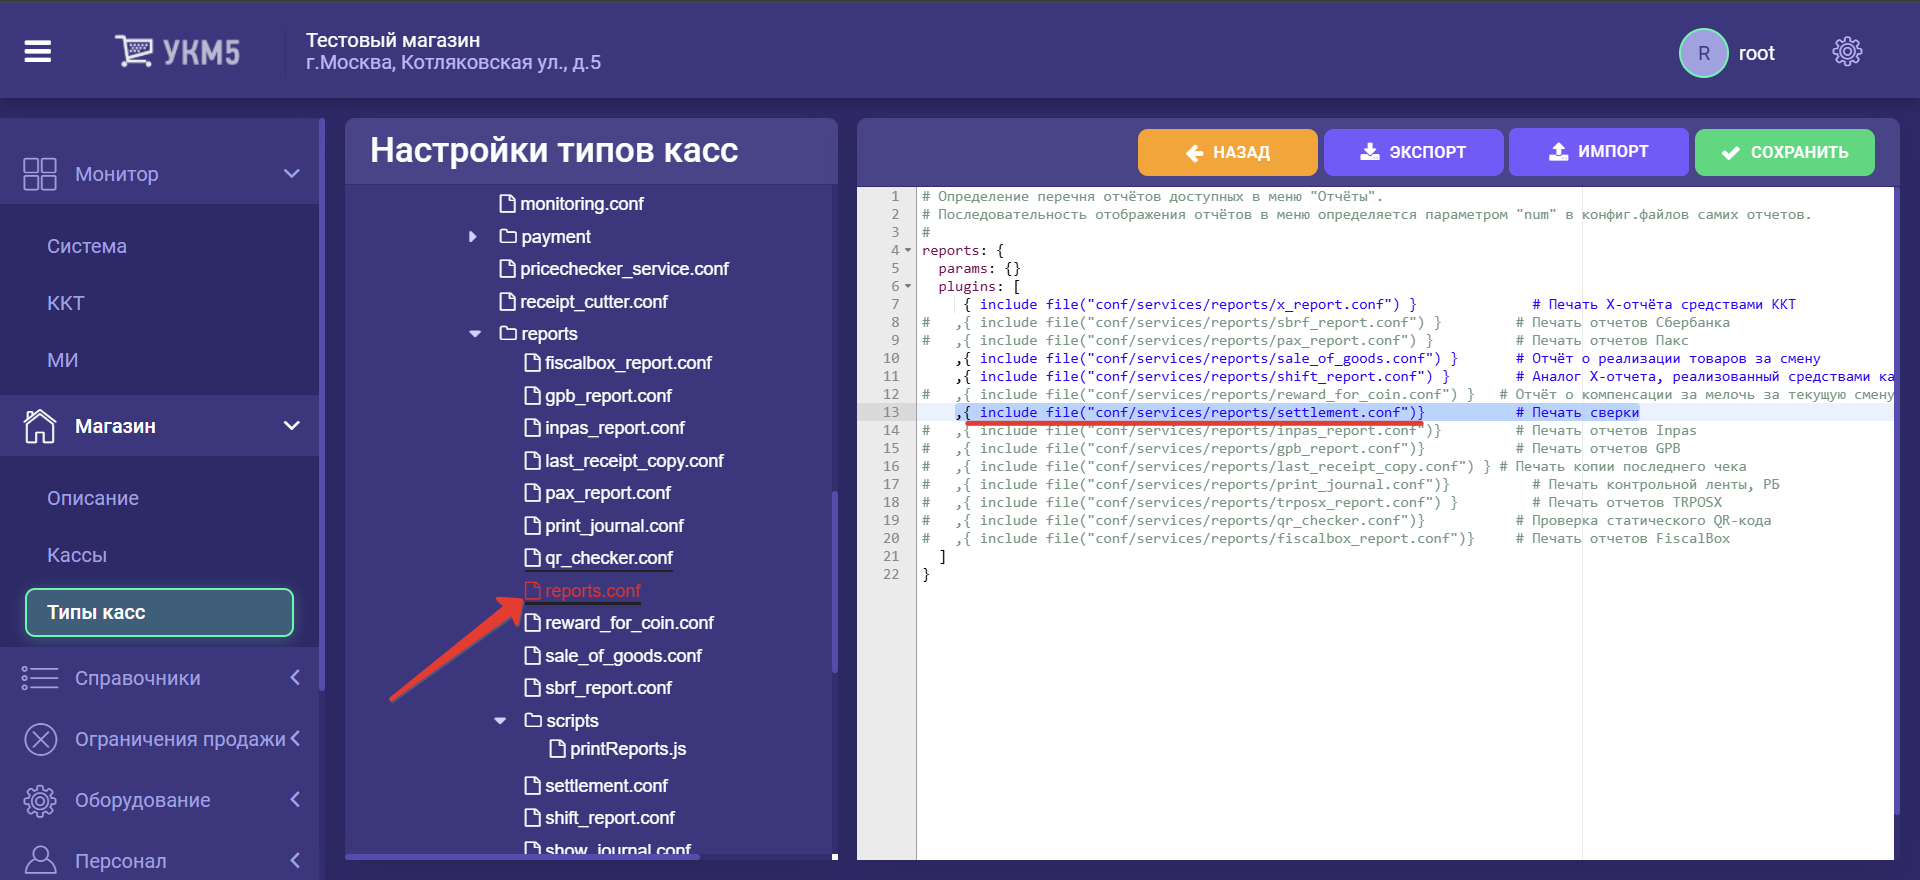Screen dimensions: 1920x880
Task: Fold the plugins block at line 6
Action: [908, 287]
